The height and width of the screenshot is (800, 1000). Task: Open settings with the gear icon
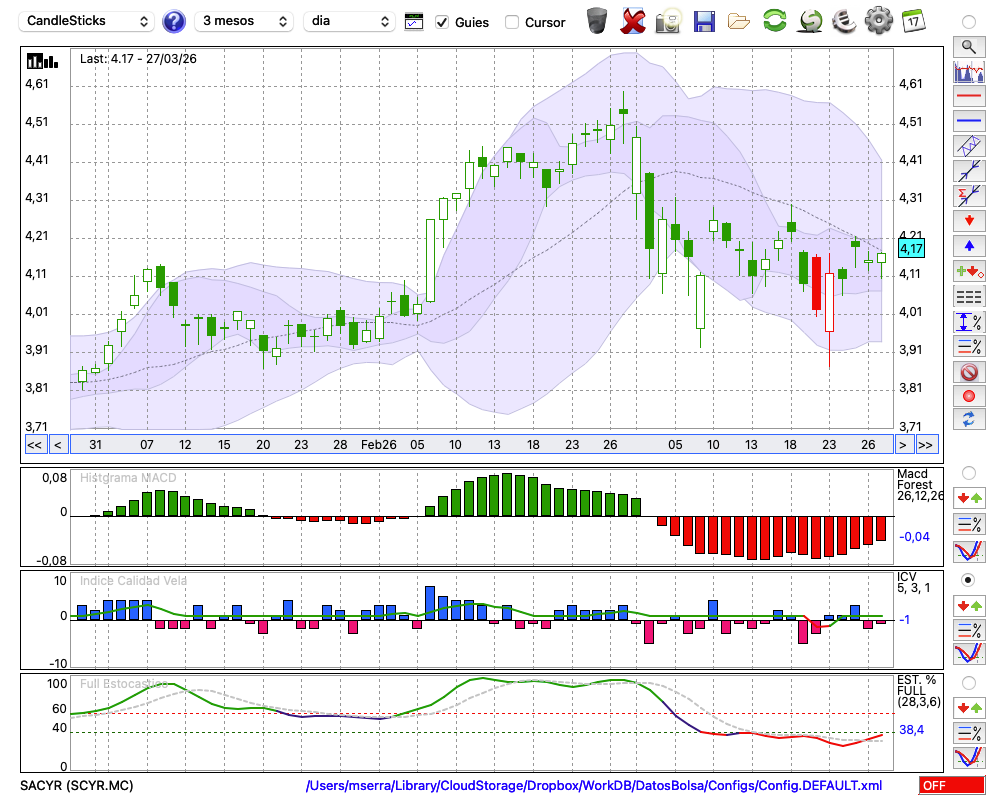coord(879,21)
